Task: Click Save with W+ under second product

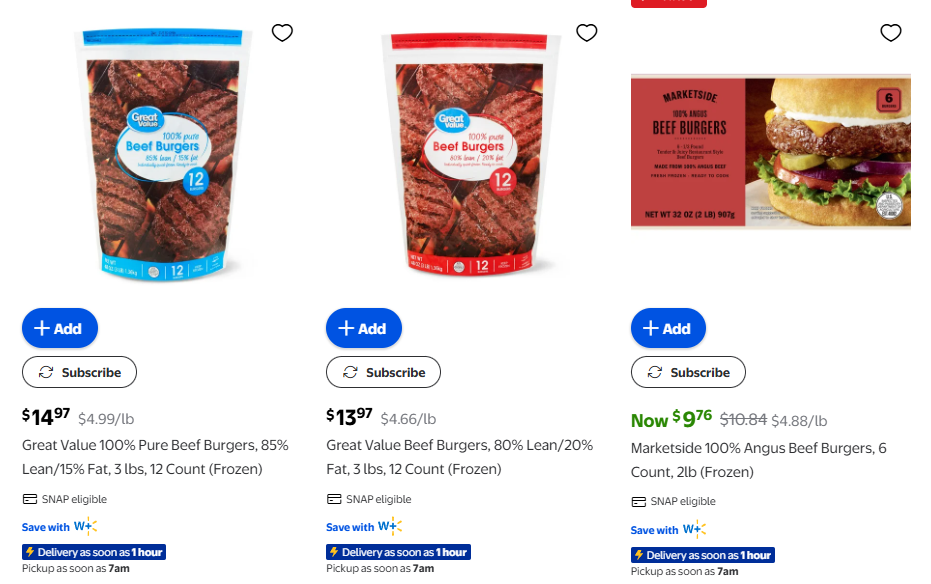Action: [x=364, y=526]
